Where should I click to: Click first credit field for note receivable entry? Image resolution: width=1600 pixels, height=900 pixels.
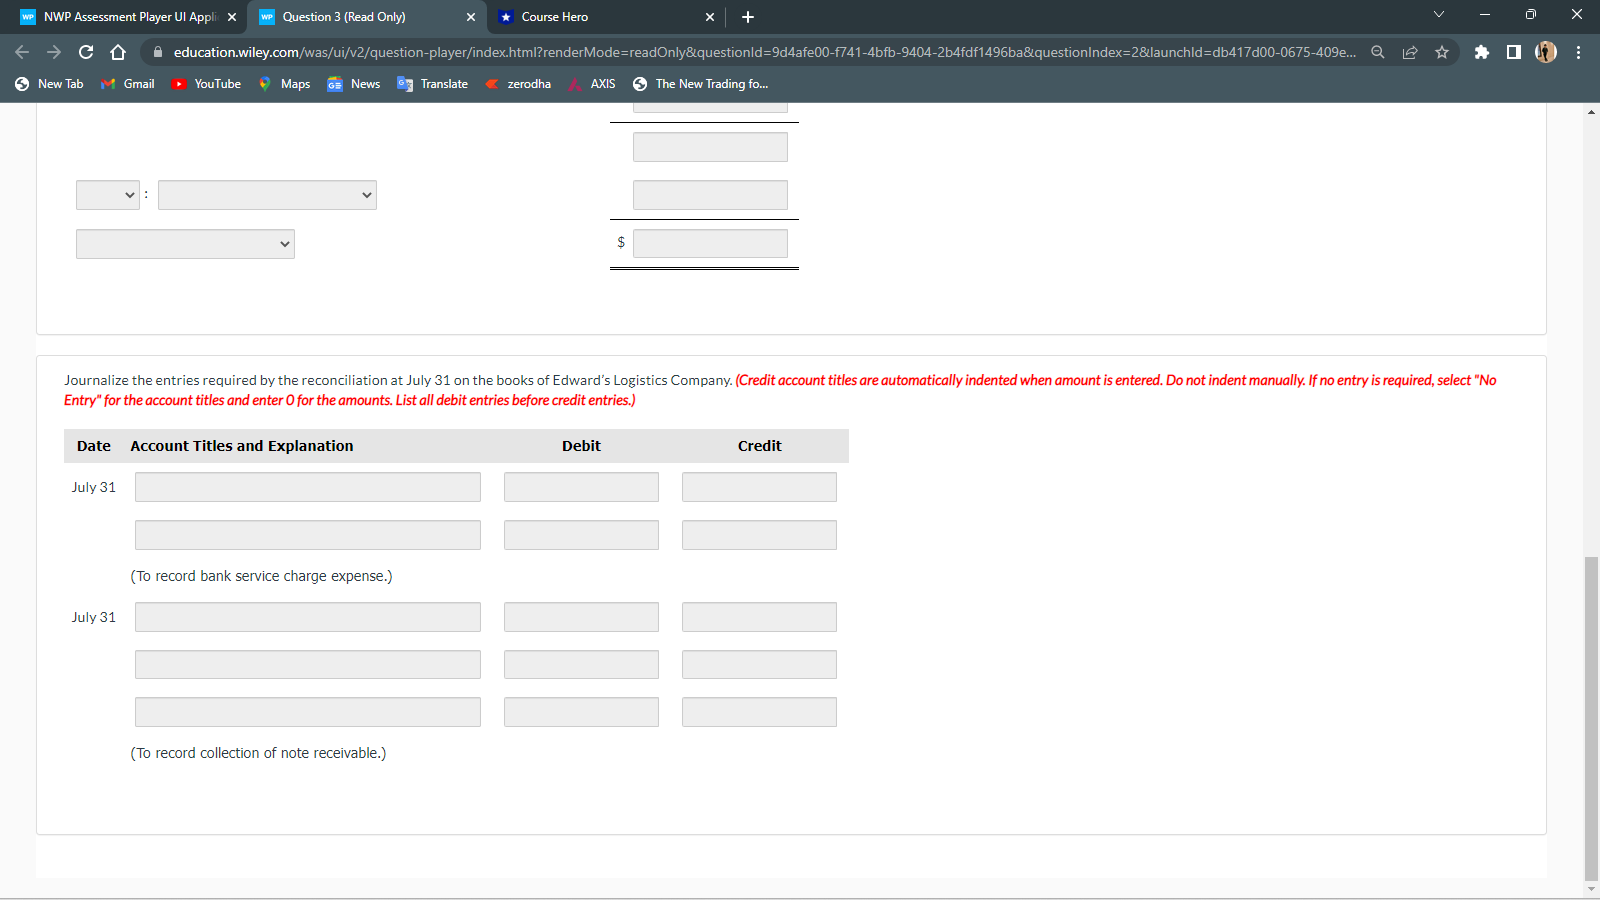pos(759,617)
